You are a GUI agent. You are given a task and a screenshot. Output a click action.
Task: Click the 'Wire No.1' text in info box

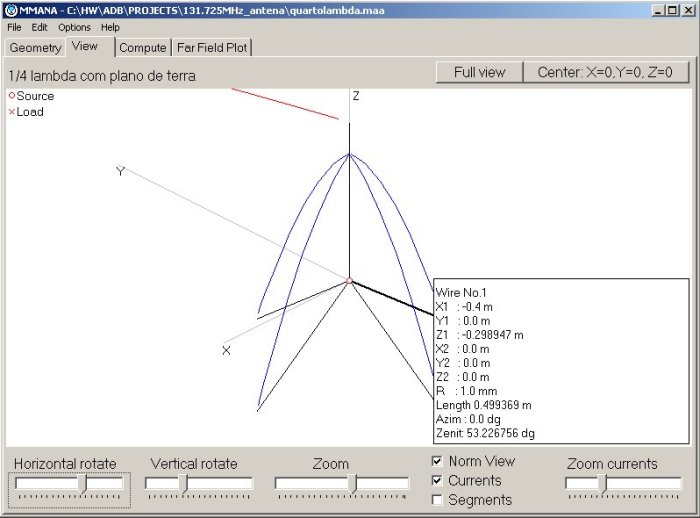point(461,293)
